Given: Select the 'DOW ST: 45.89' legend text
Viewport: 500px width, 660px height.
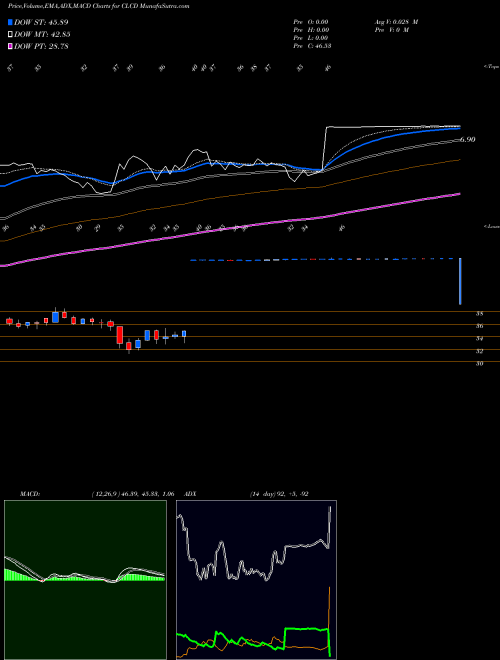Looking at the screenshot, I should point(41,22).
